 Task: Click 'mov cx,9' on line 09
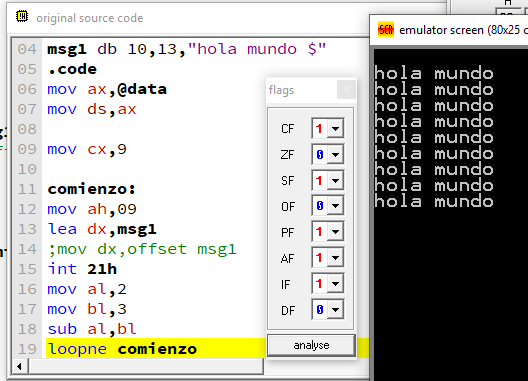tap(87, 149)
